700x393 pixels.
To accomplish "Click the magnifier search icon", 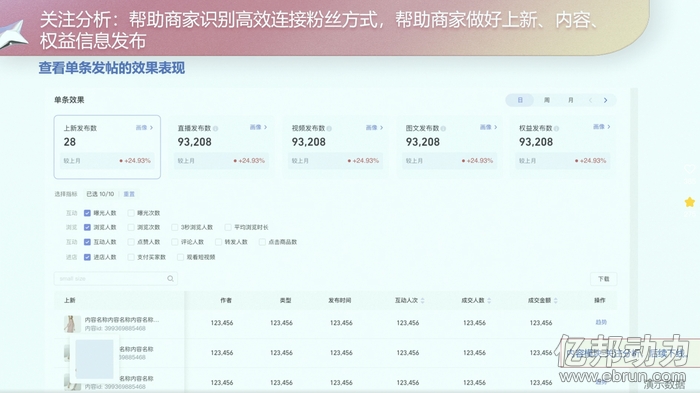I will pyautogui.click(x=170, y=279).
